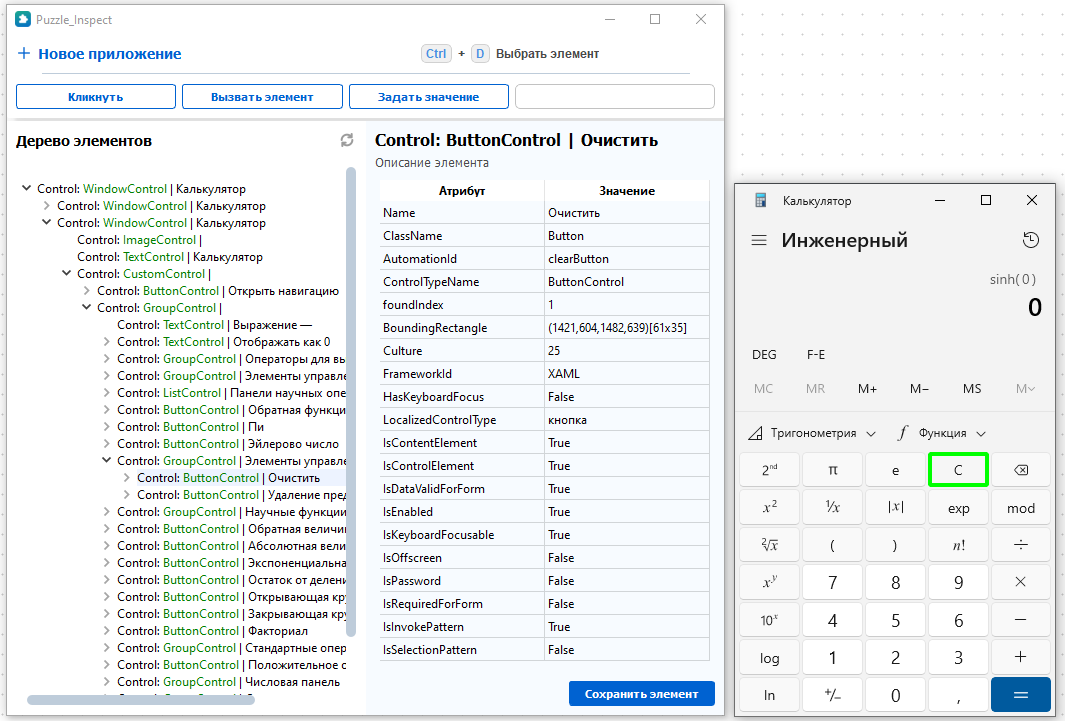The width and height of the screenshot is (1065, 721).
Task: Select tree row ImageControl
Action: (139, 240)
